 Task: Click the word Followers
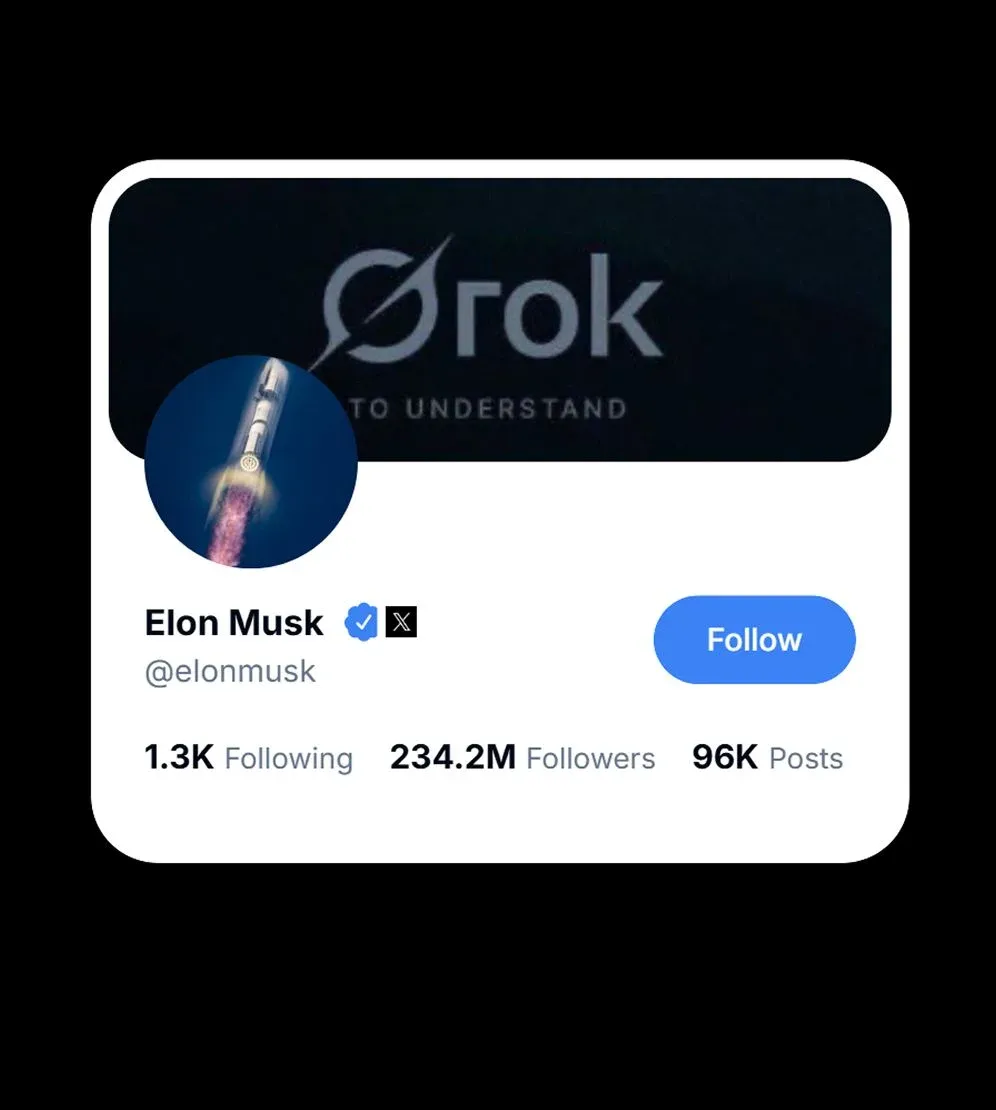(590, 759)
